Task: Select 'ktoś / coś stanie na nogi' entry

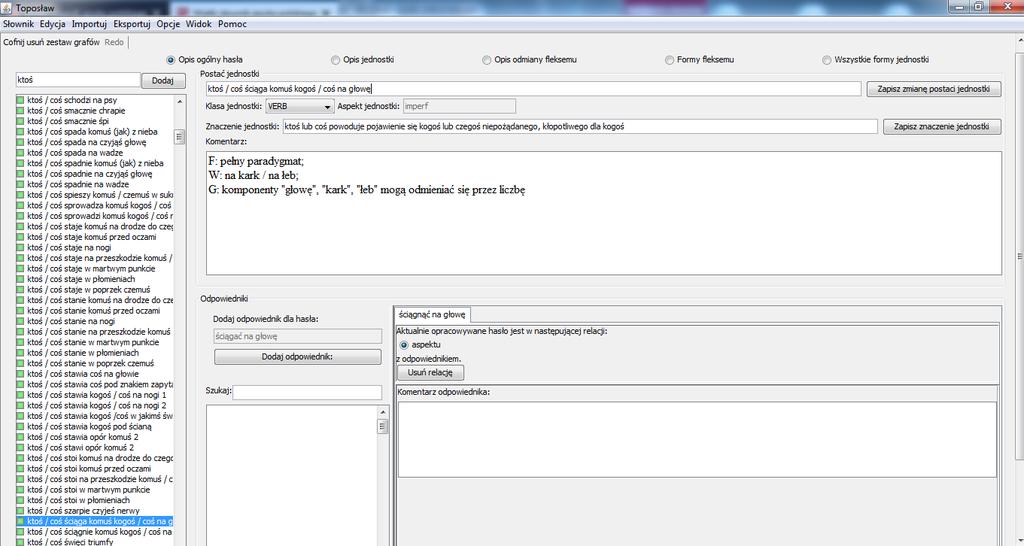Action: point(71,321)
